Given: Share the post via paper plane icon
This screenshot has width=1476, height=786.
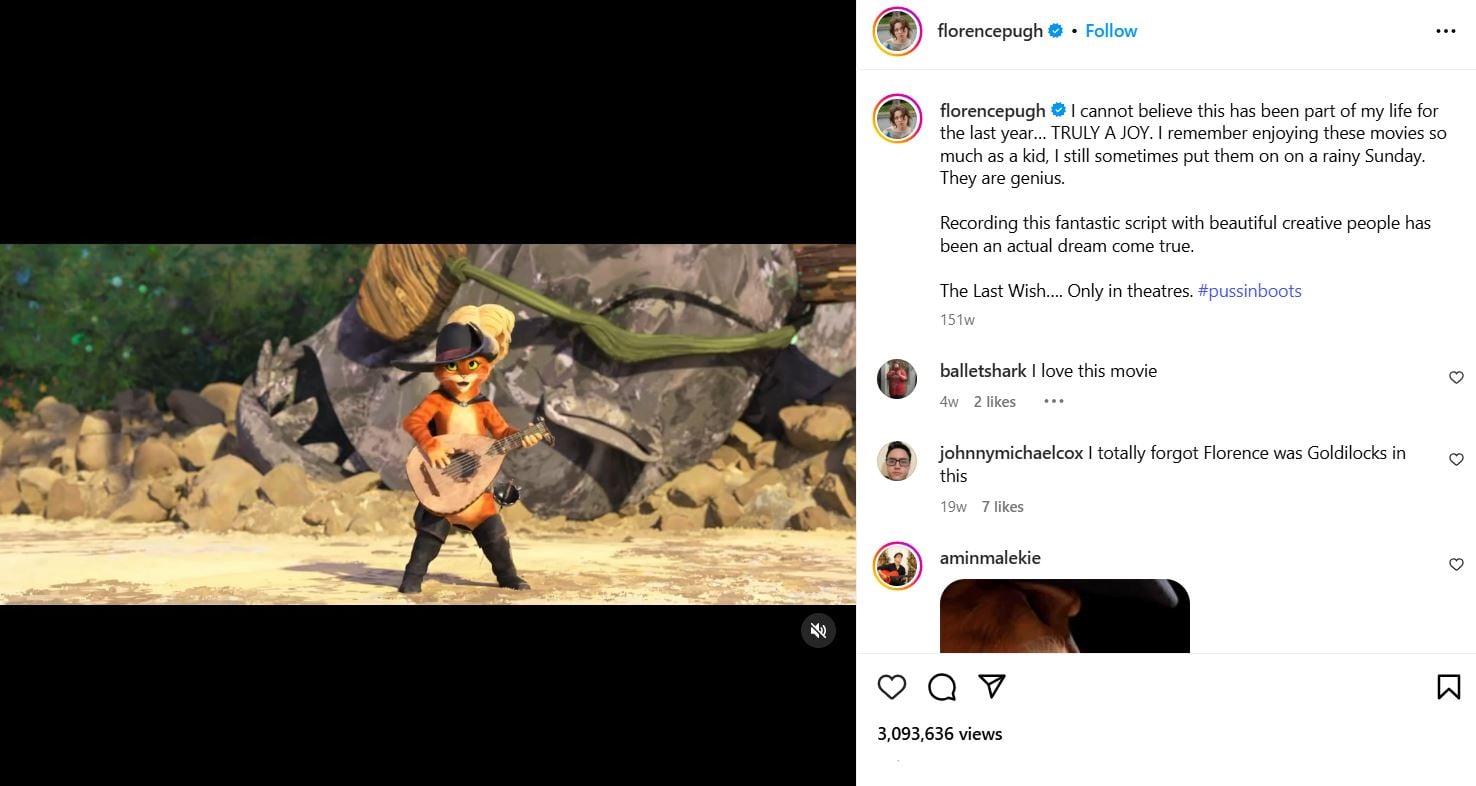Looking at the screenshot, I should point(991,686).
